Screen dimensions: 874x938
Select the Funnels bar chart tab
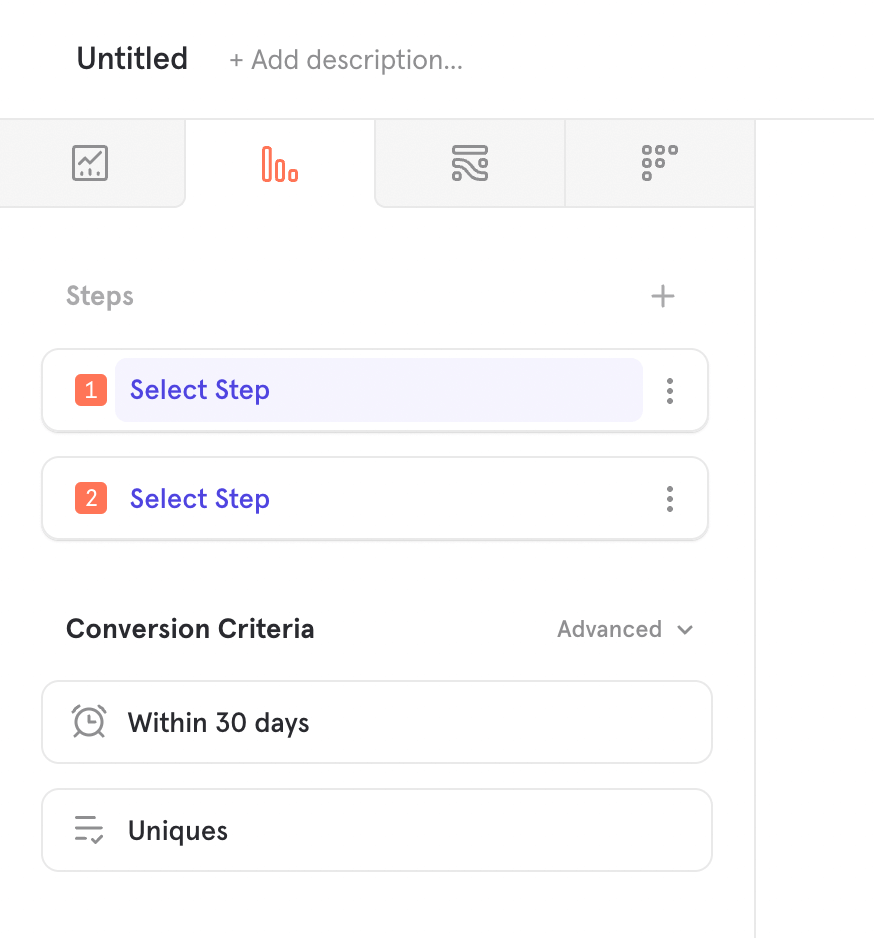click(280, 163)
